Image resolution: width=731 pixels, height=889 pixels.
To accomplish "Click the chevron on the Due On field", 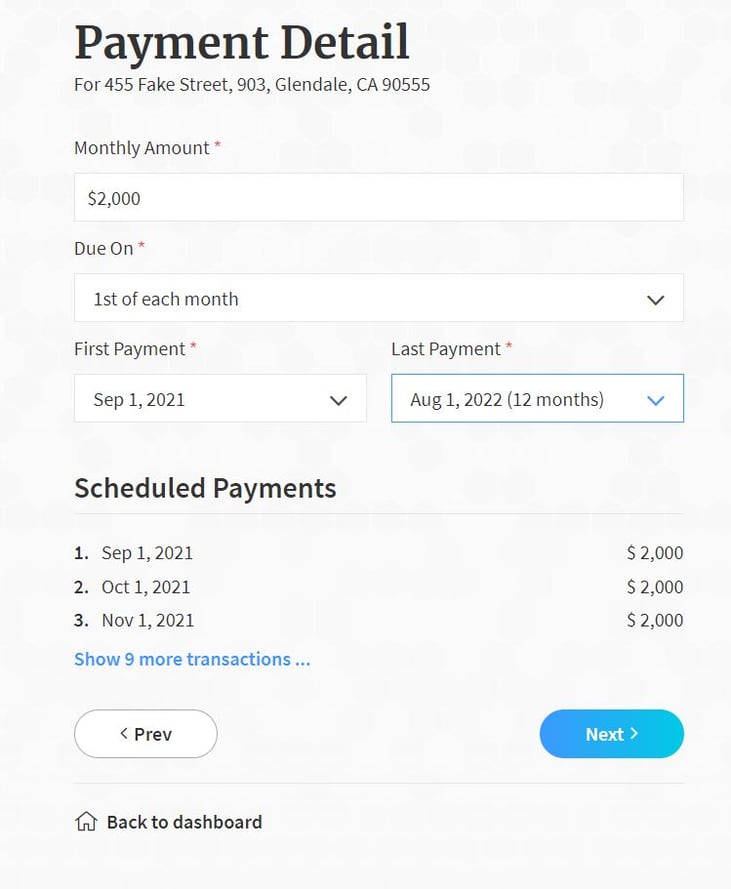I will point(656,298).
